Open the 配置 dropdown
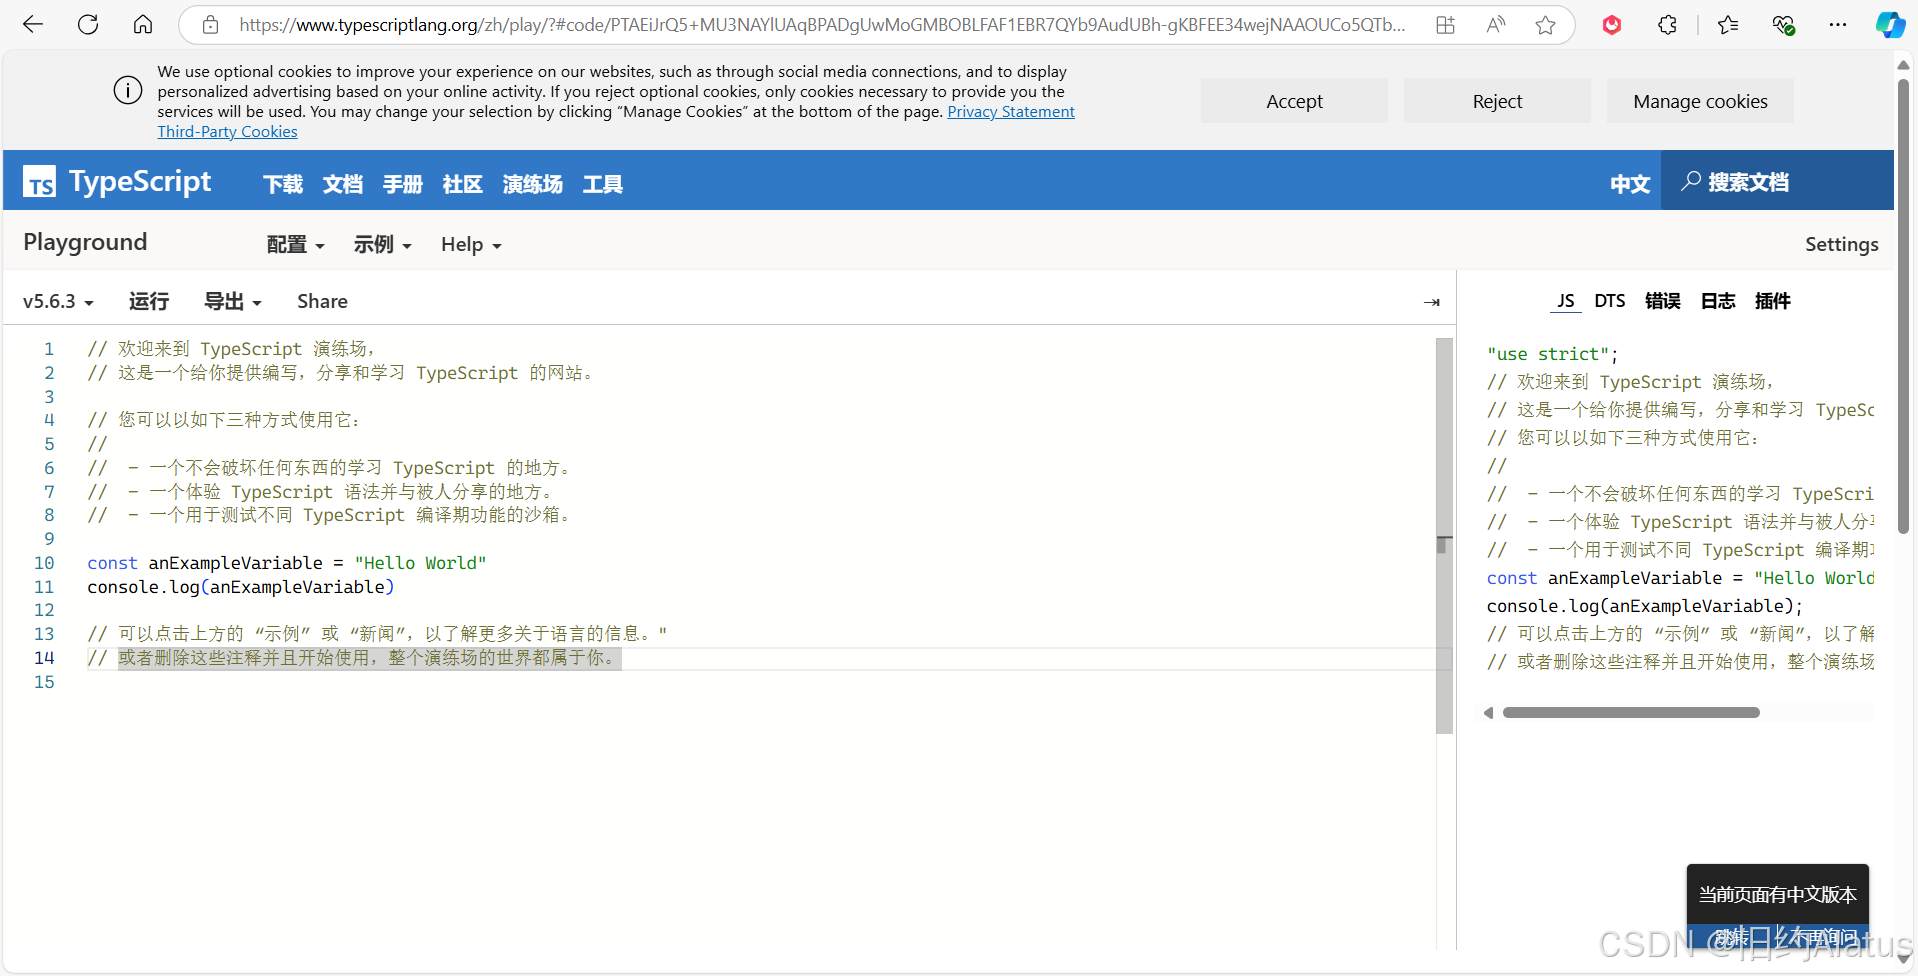 point(296,245)
